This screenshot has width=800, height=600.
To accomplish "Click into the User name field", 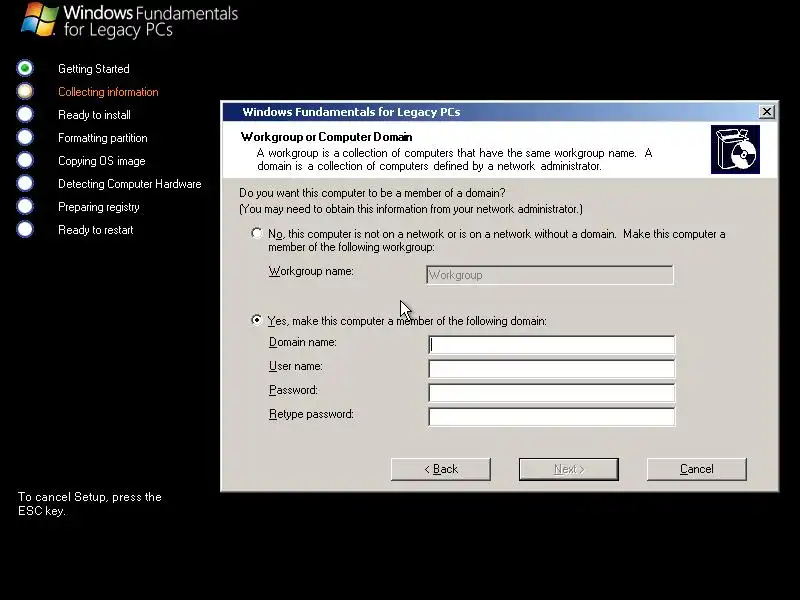I will (552, 369).
